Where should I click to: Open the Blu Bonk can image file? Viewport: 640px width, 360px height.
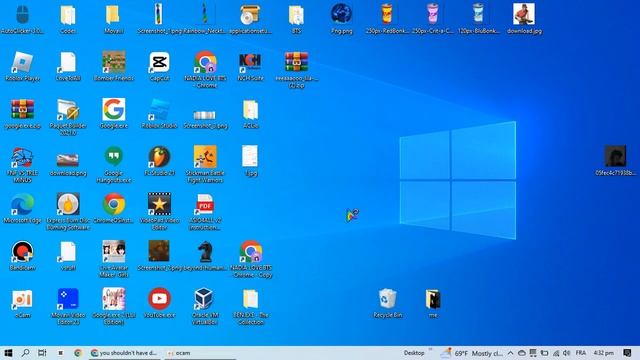click(478, 19)
